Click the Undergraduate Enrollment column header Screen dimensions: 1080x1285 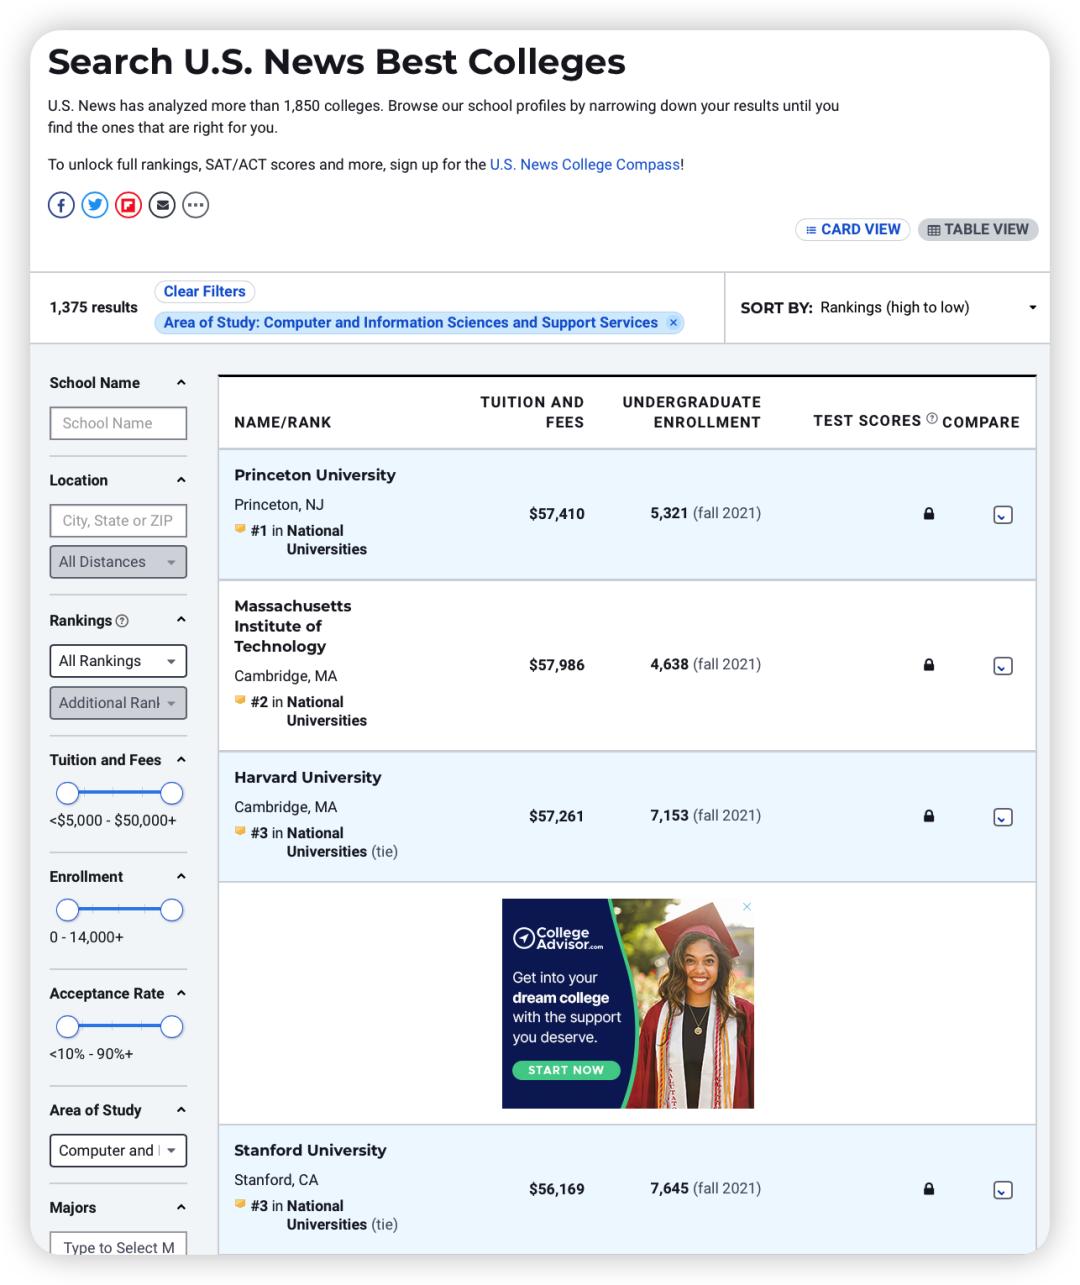click(x=692, y=412)
